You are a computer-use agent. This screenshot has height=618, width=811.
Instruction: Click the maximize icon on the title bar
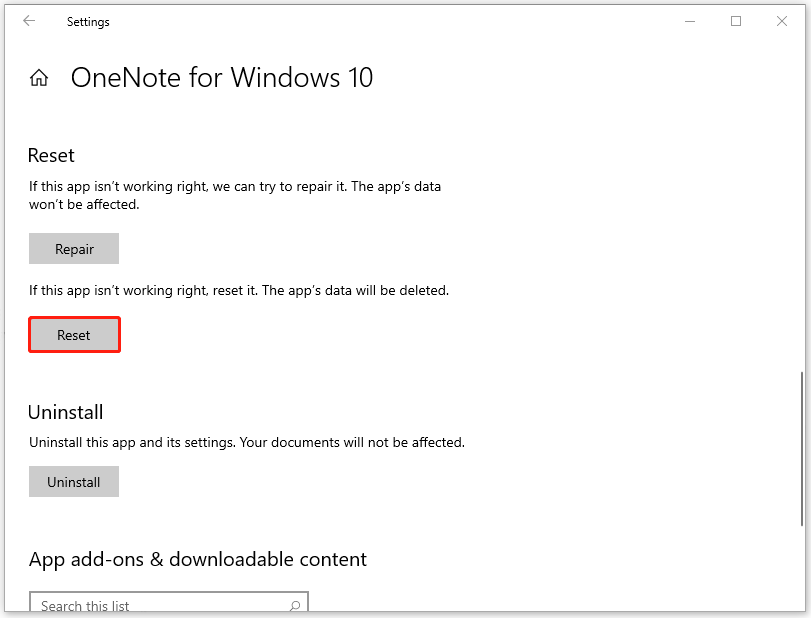(x=736, y=21)
